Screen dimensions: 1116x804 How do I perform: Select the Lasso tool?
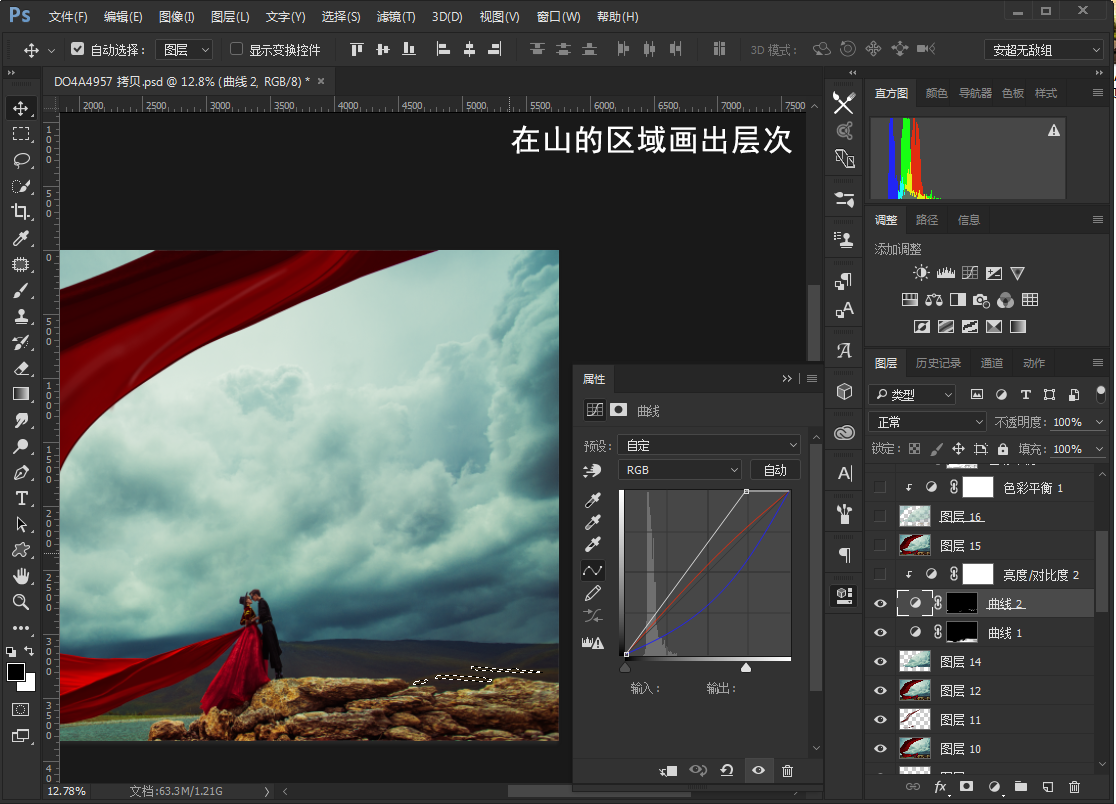(21, 160)
